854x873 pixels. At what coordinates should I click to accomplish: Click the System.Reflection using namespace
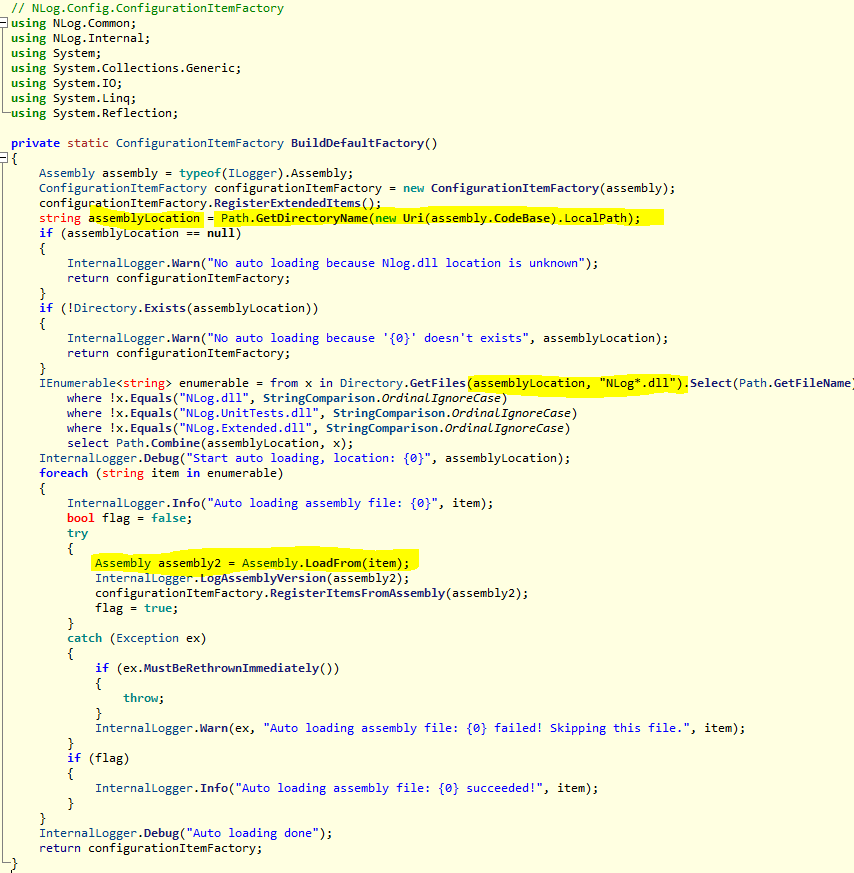pyautogui.click(x=113, y=113)
